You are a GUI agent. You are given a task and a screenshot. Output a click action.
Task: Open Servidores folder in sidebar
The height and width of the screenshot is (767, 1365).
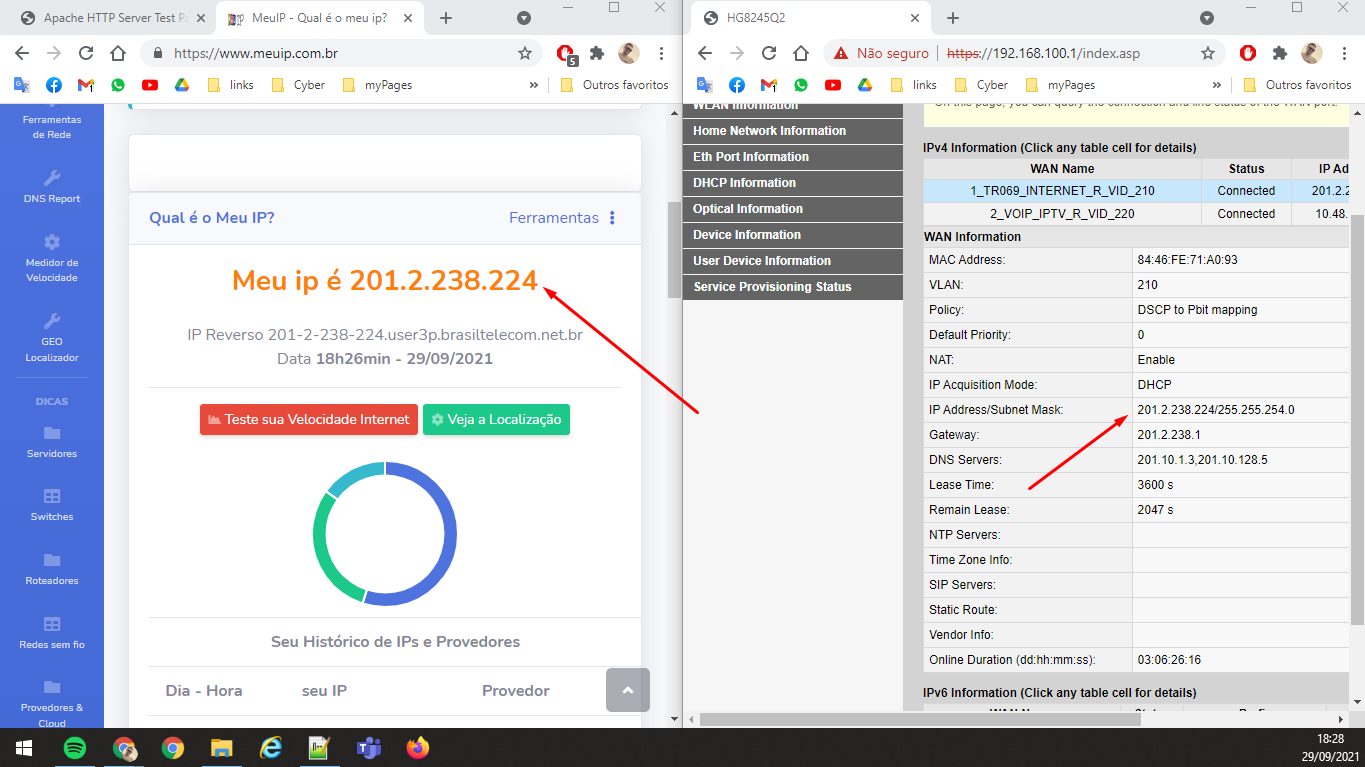pos(52,441)
